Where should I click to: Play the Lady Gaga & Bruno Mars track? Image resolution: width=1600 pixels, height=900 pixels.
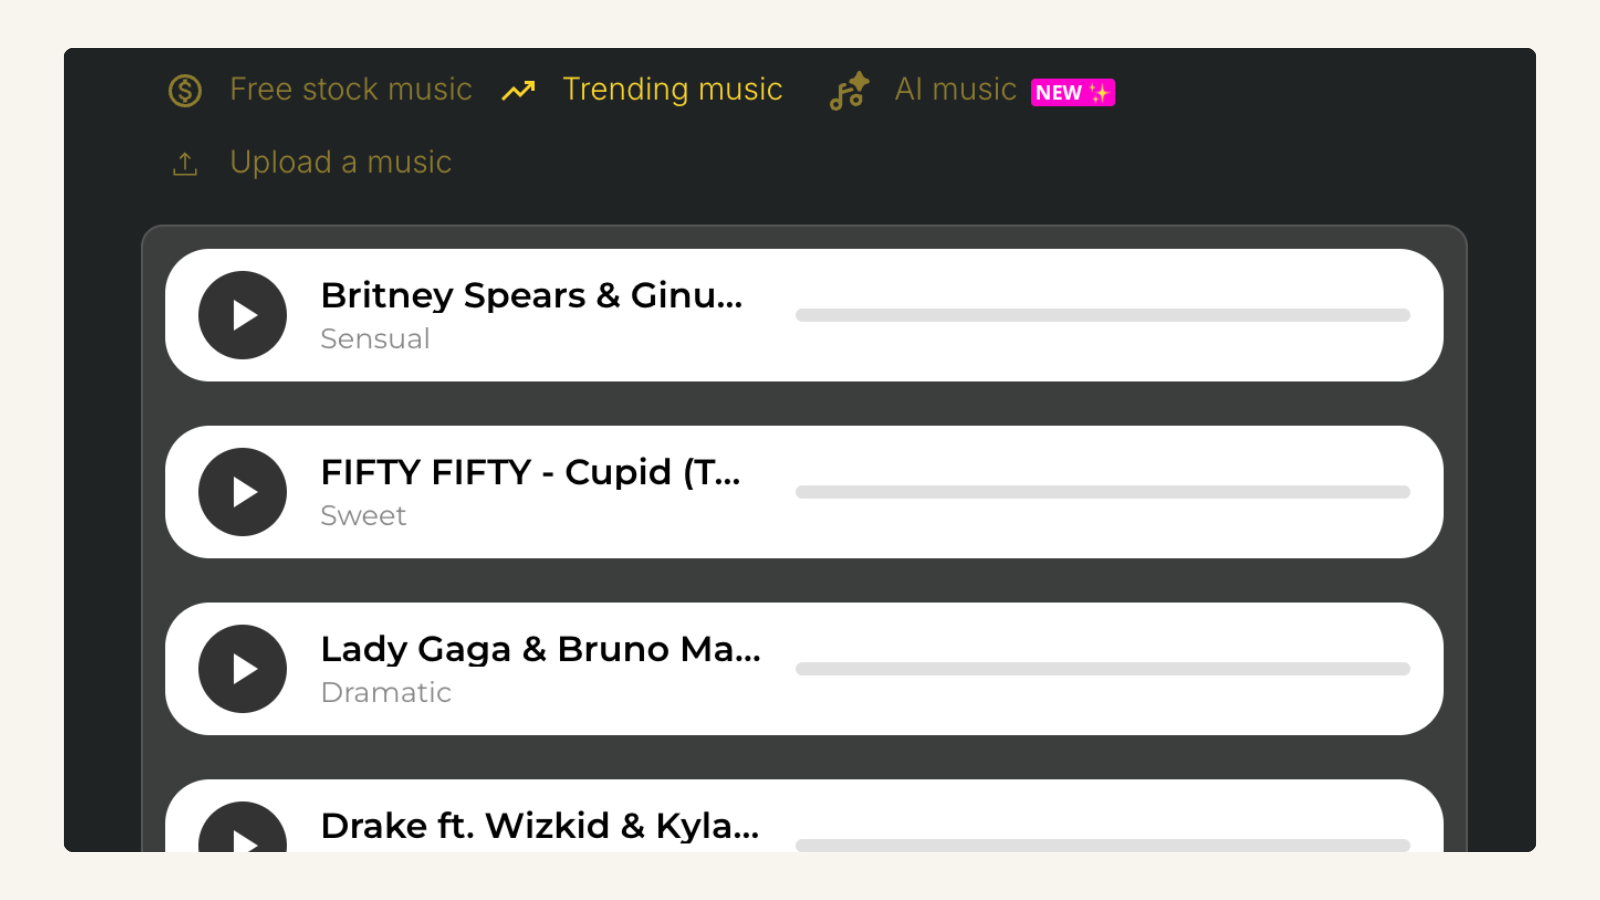tap(243, 669)
